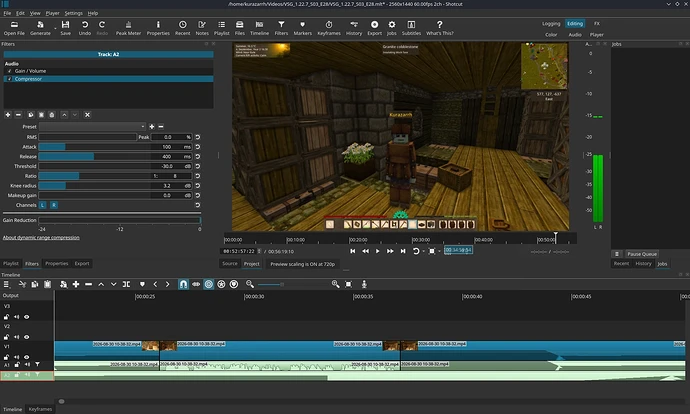Open the Notes panel
Screen dimensions: 690x414
(202, 28)
